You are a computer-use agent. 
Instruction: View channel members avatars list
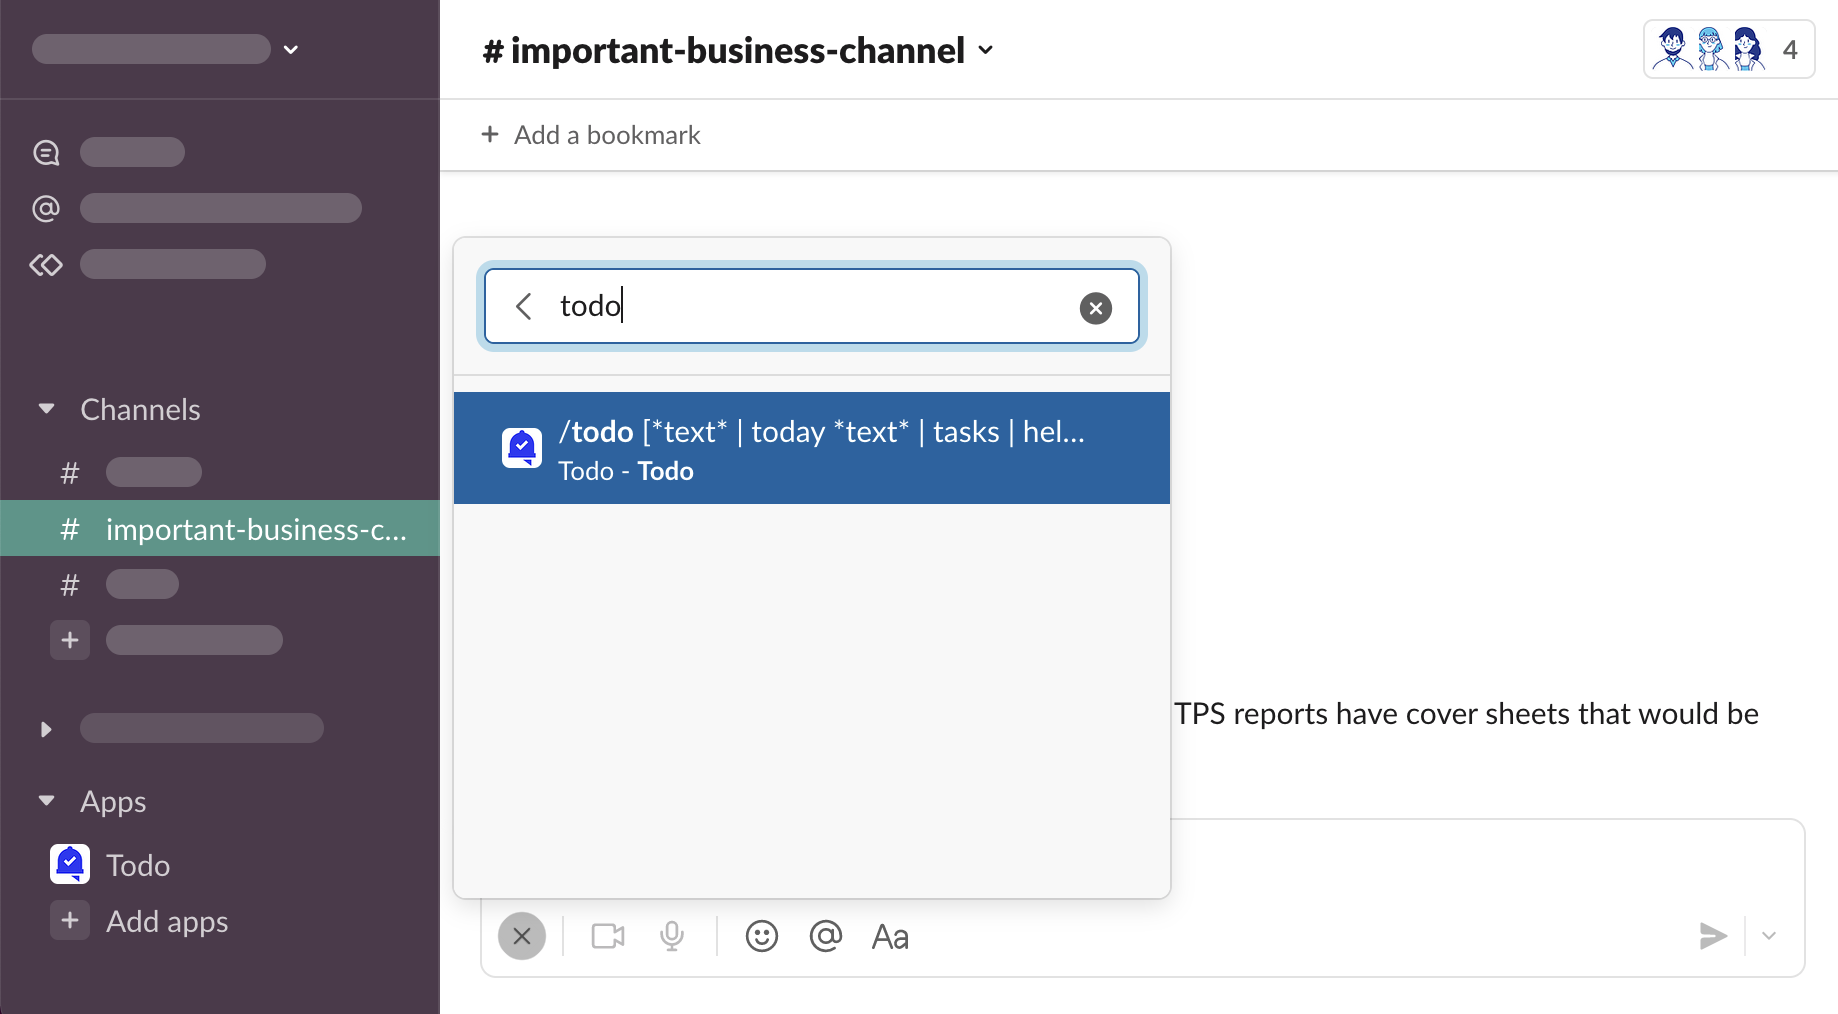pyautogui.click(x=1728, y=49)
